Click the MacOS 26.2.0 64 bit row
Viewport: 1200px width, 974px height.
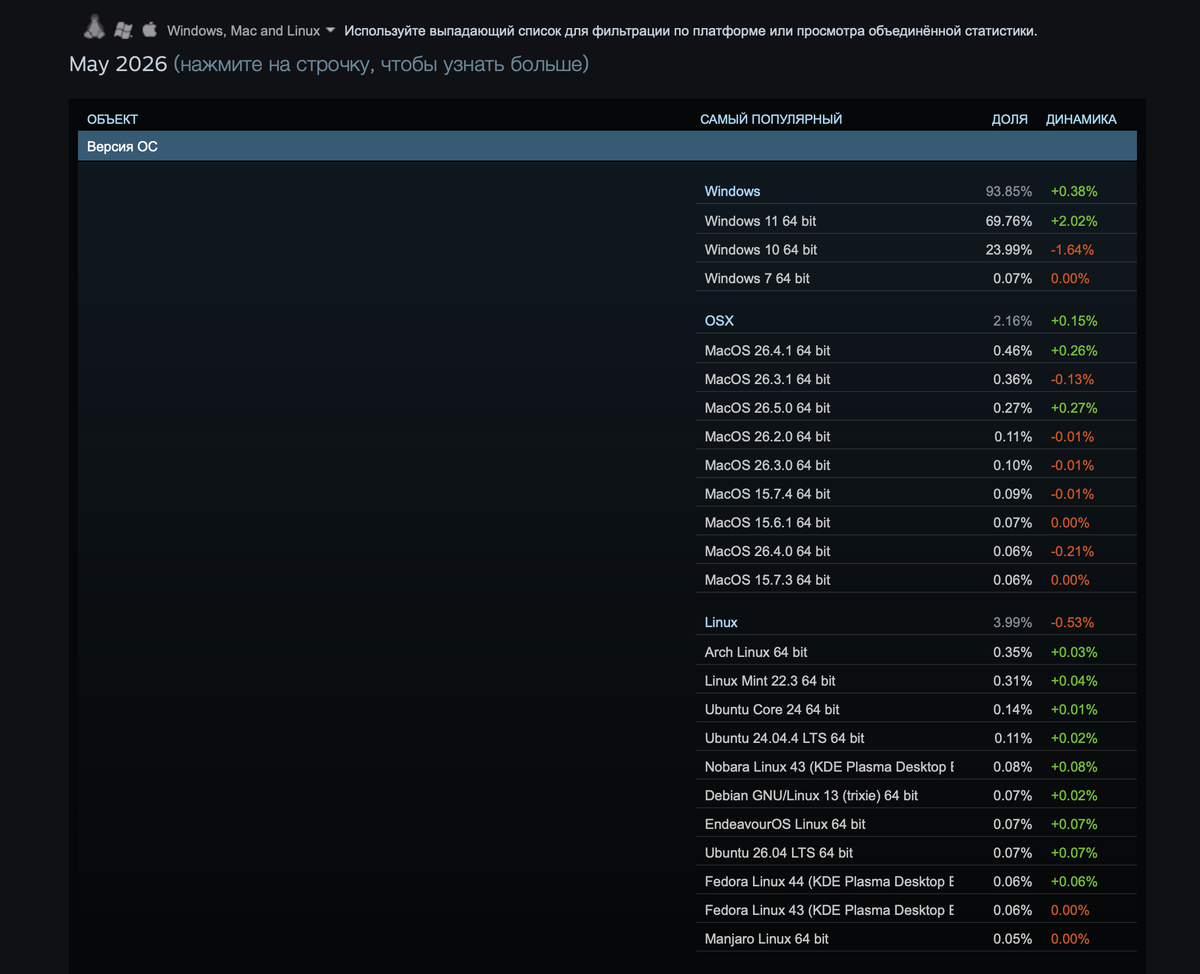[916, 436]
